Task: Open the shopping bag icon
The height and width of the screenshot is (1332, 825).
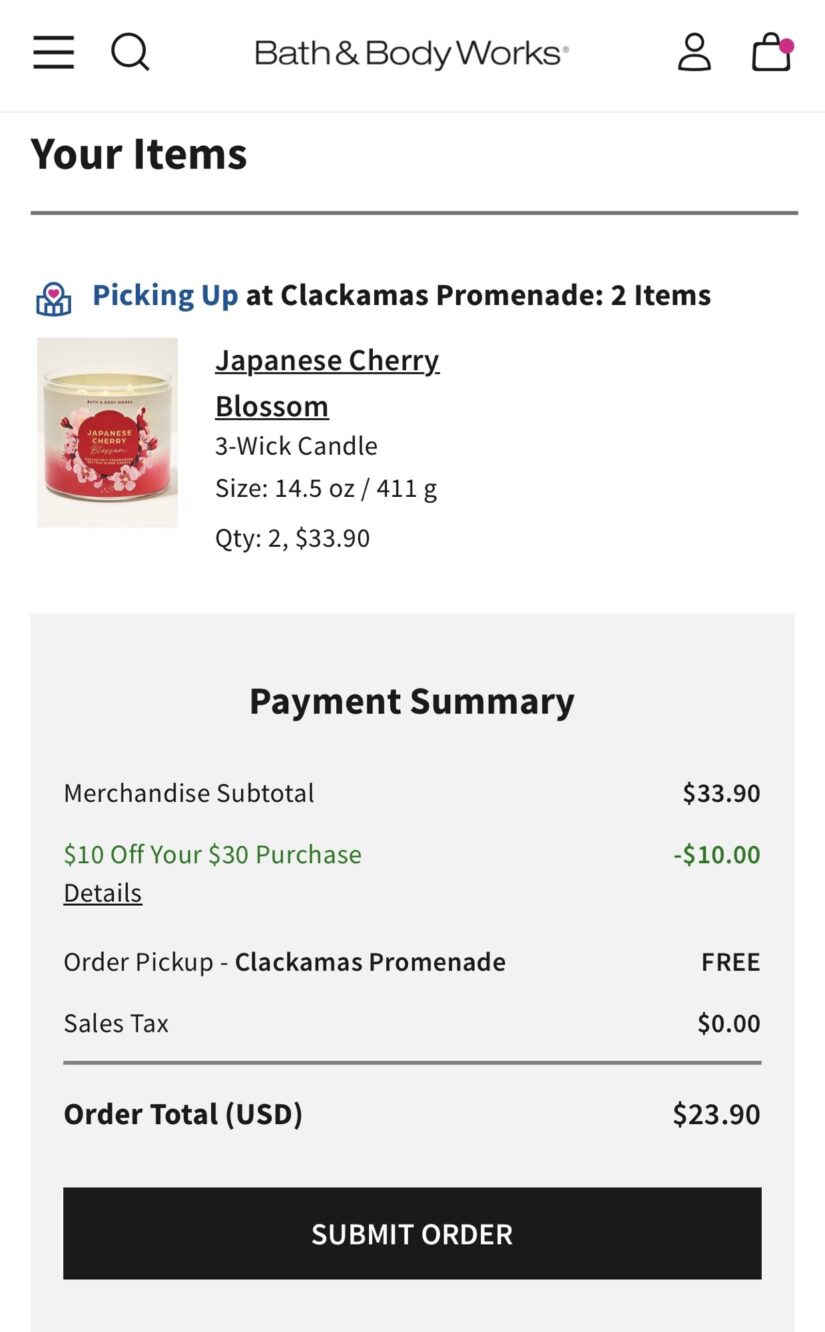Action: (x=770, y=54)
